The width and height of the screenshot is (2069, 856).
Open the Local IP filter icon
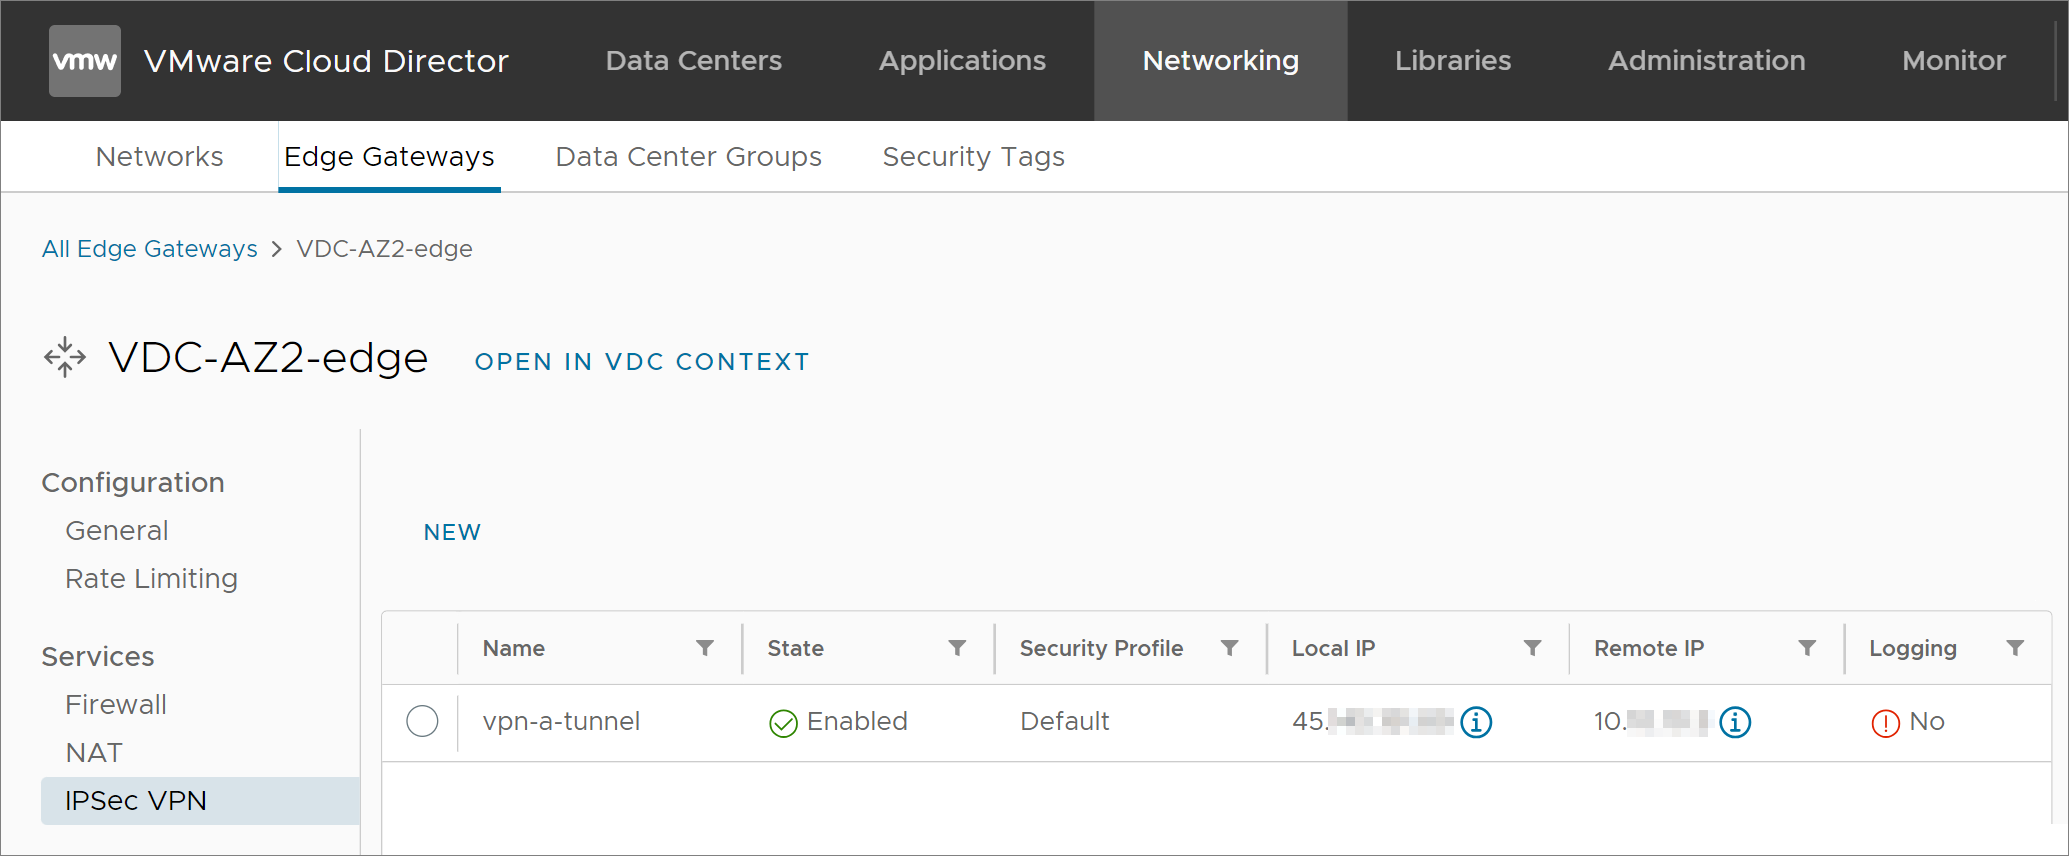1532,648
